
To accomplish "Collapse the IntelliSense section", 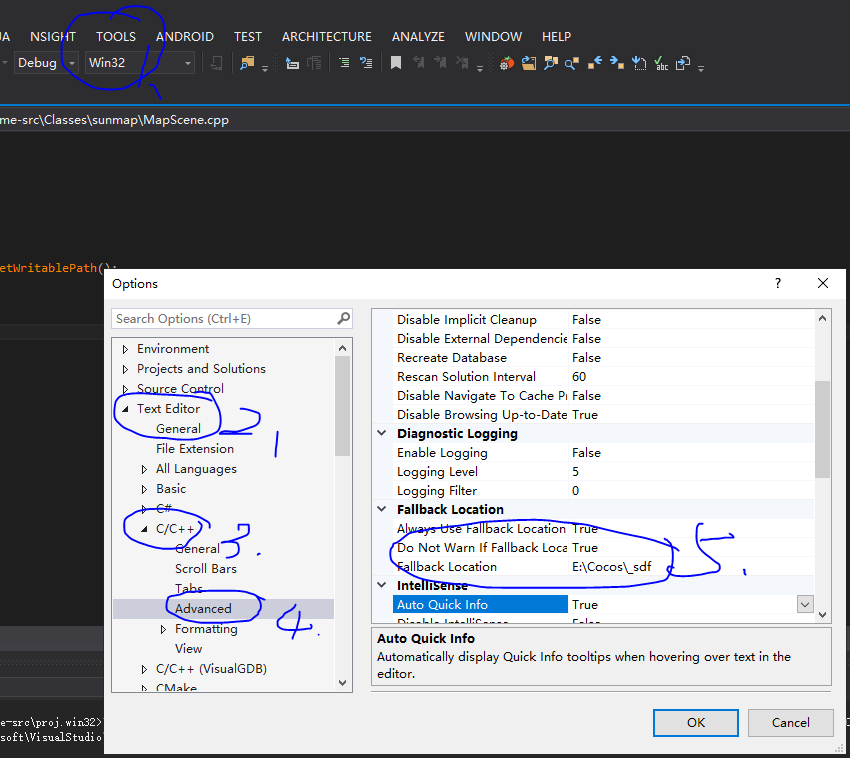I will point(382,585).
